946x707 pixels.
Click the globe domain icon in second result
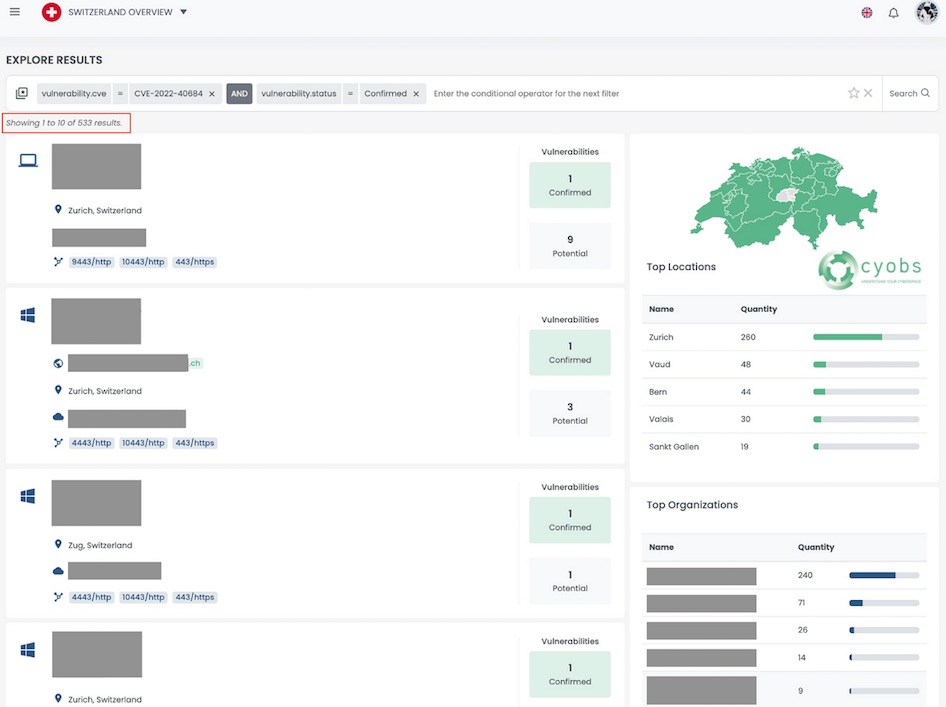pos(58,363)
